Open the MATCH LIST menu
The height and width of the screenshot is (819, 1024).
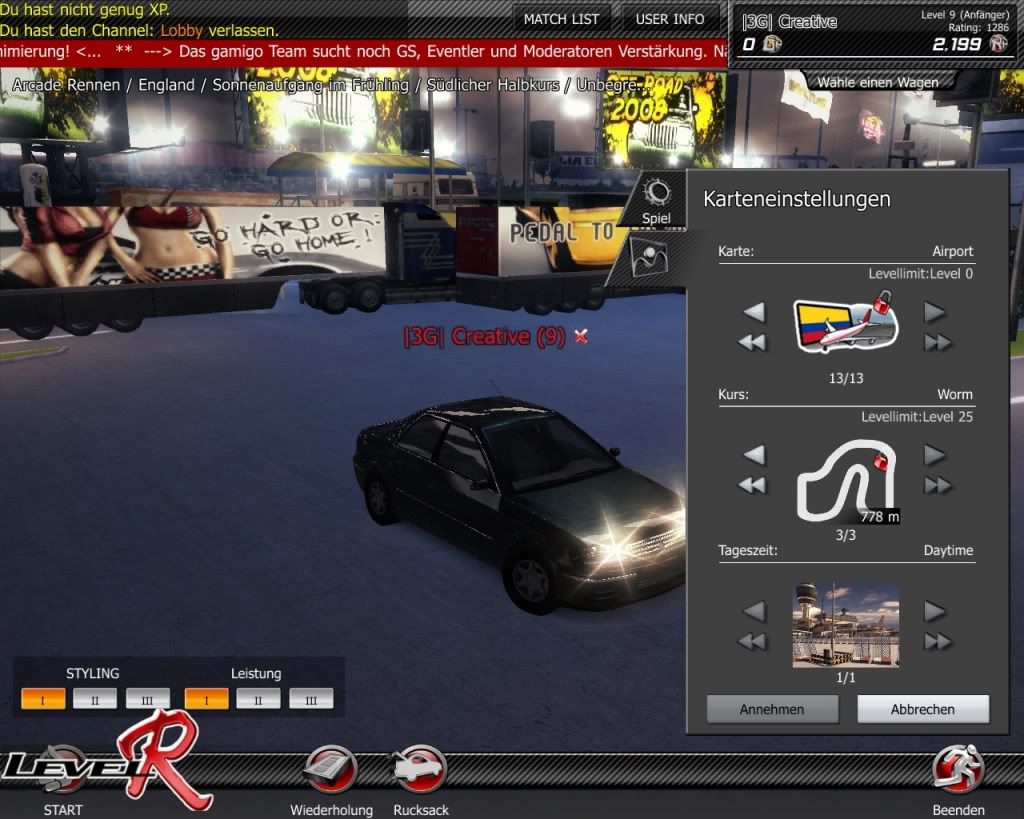(562, 19)
